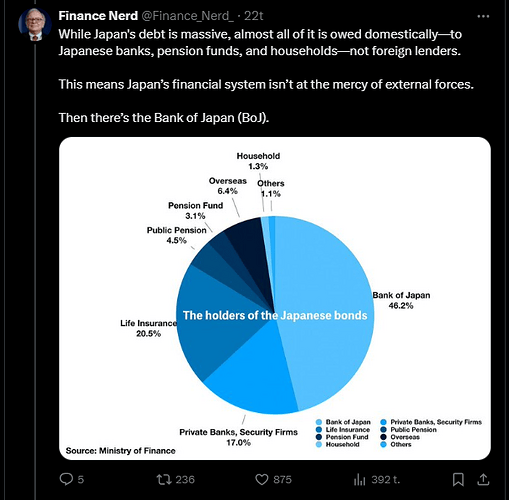The width and height of the screenshot is (509, 500).
Task: Open the Finance Nerd display name
Action: coord(98,16)
